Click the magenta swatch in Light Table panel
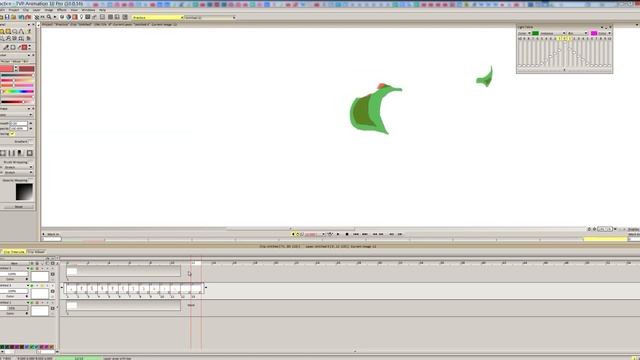640x360 pixels. 594,33
